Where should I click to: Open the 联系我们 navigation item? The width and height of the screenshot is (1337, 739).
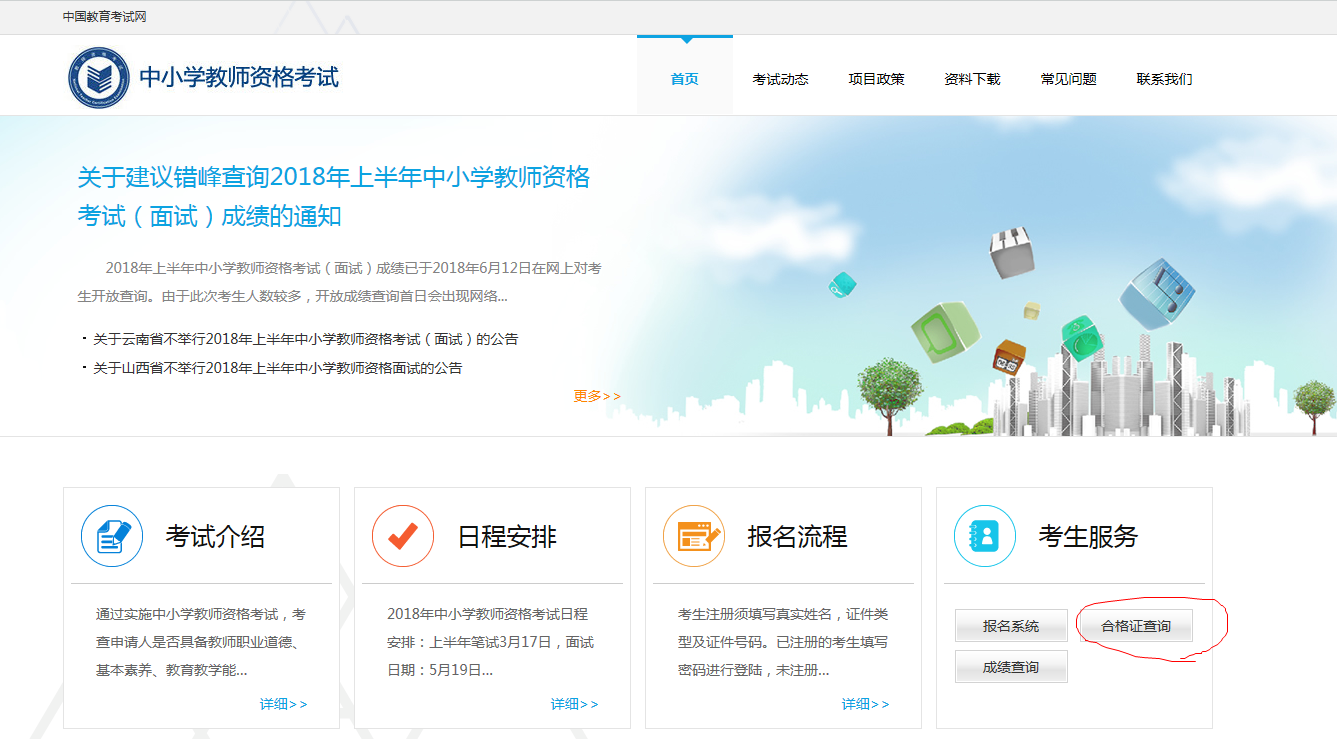coord(1164,79)
